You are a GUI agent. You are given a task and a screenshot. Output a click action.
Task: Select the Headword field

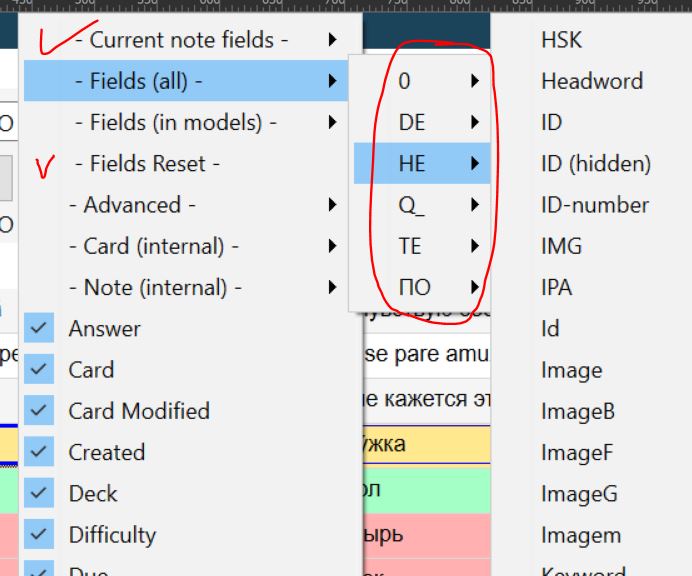tap(591, 81)
